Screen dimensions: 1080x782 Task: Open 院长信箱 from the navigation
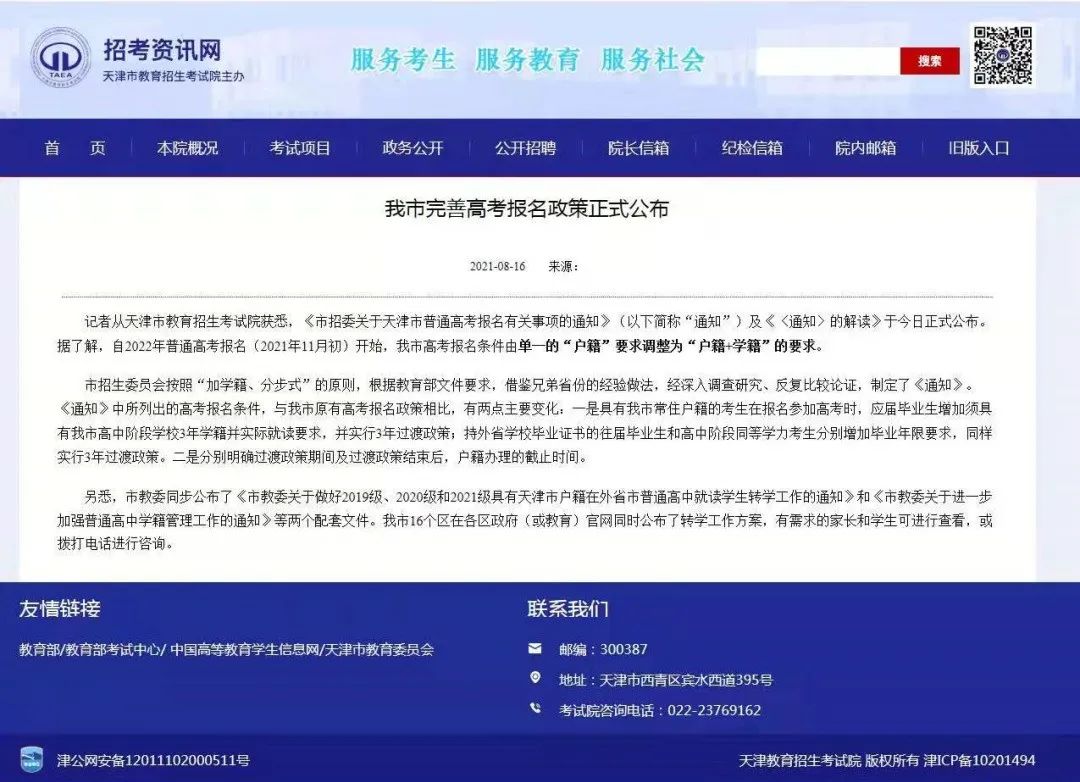tap(638, 148)
